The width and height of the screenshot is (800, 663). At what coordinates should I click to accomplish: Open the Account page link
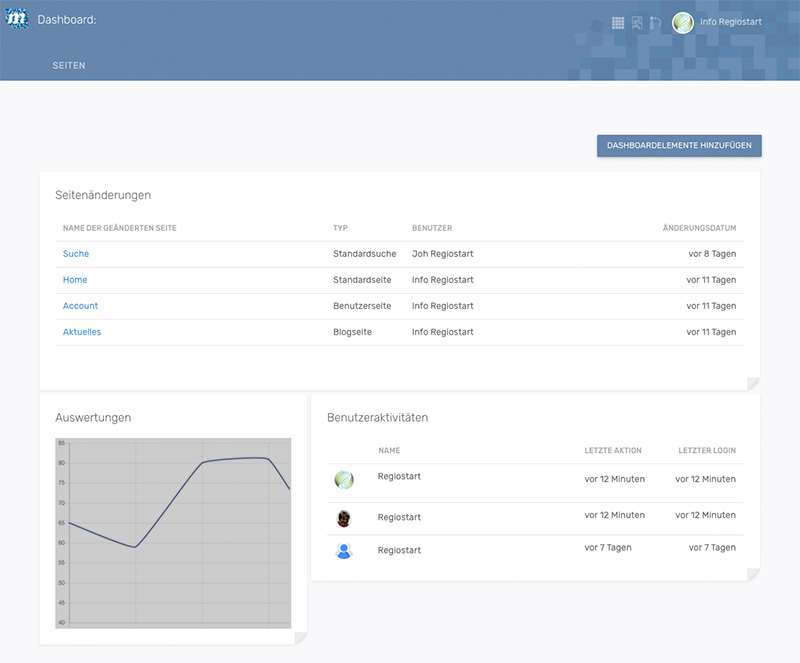click(80, 306)
